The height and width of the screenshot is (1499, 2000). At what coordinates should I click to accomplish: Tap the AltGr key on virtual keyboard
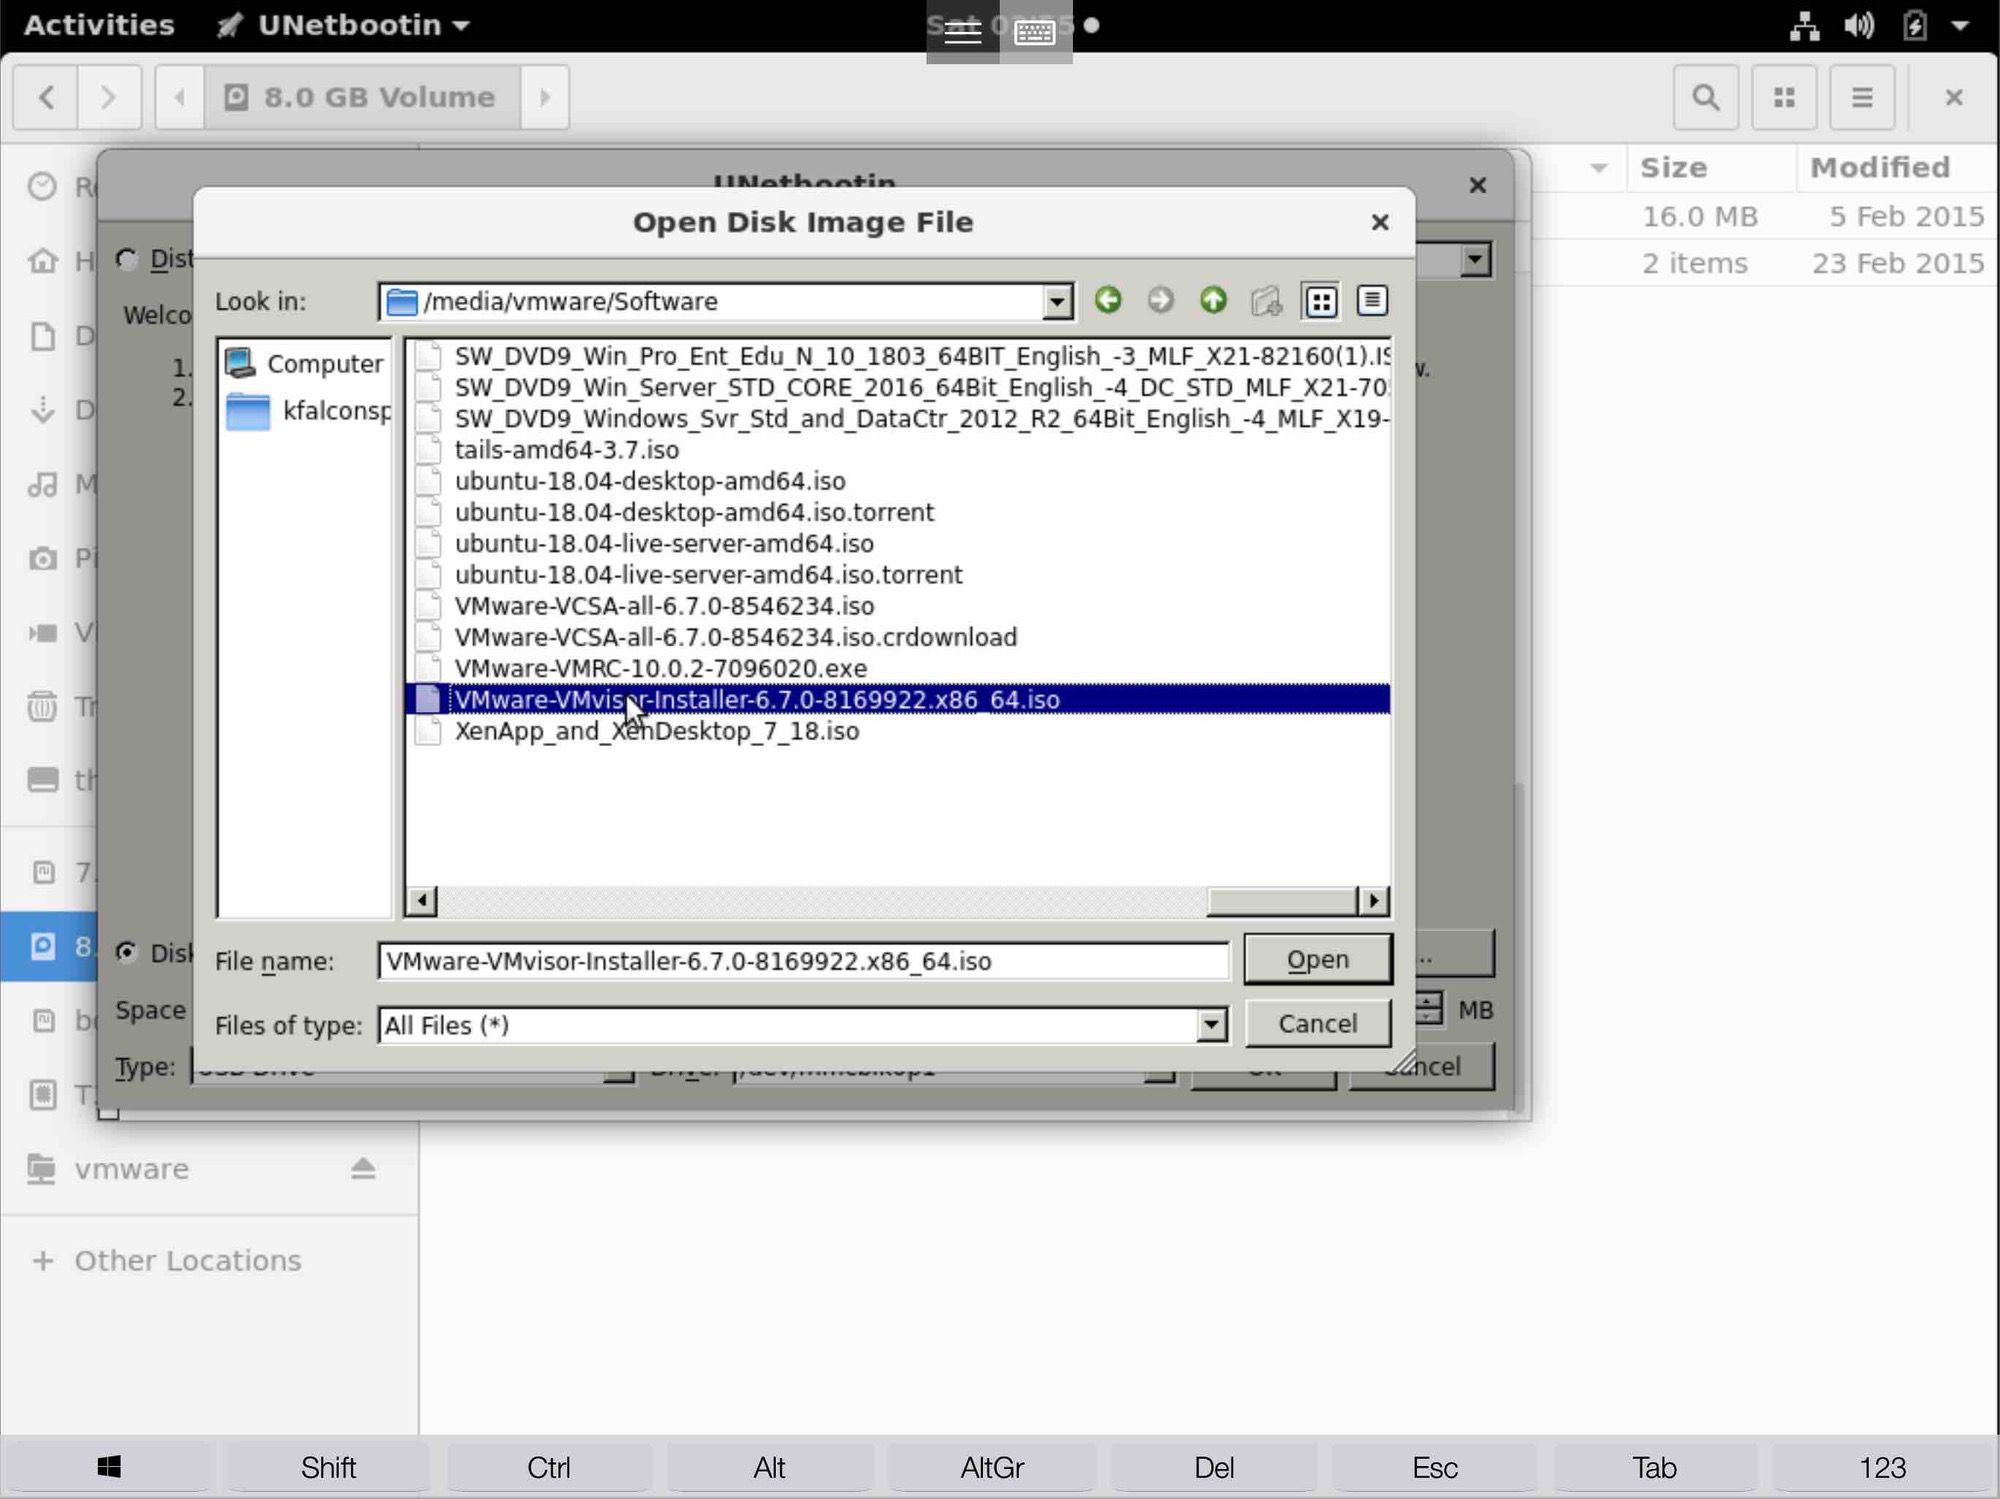tap(992, 1467)
